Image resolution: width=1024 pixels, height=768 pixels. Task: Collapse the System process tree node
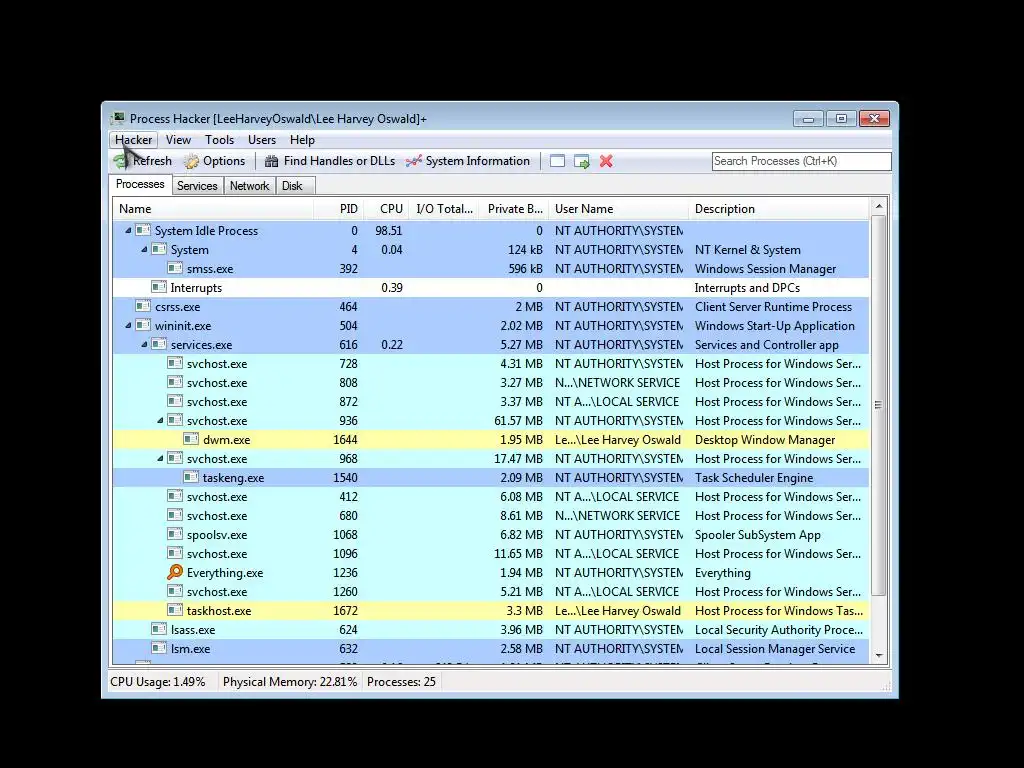click(144, 249)
